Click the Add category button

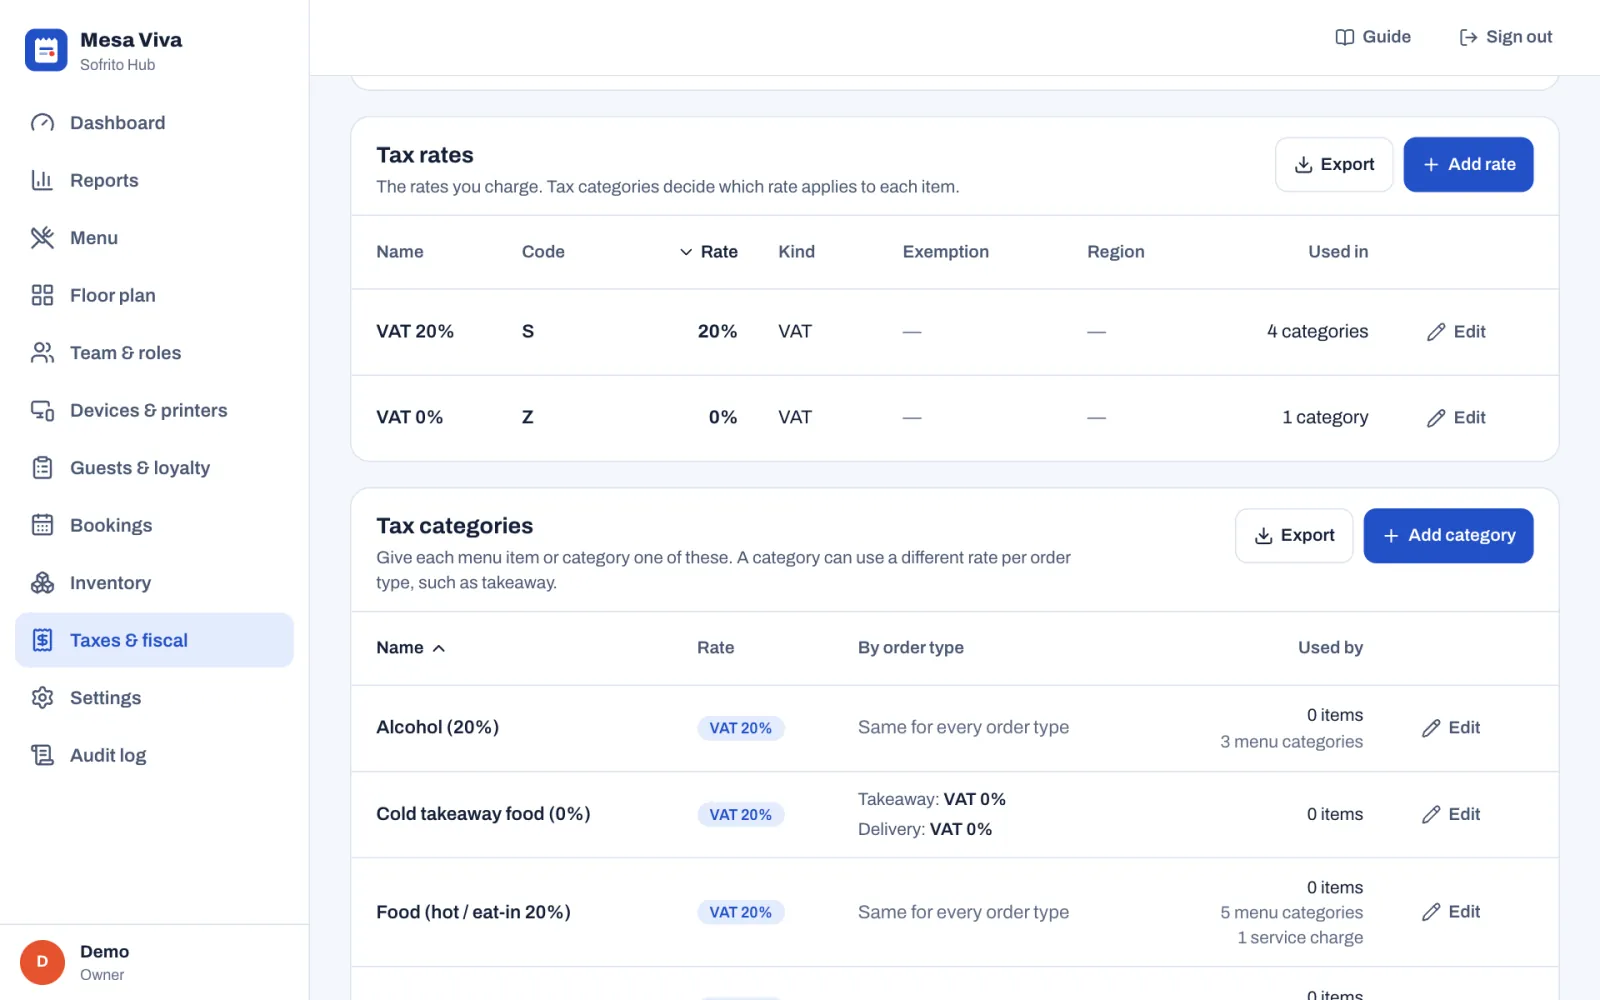coord(1448,535)
